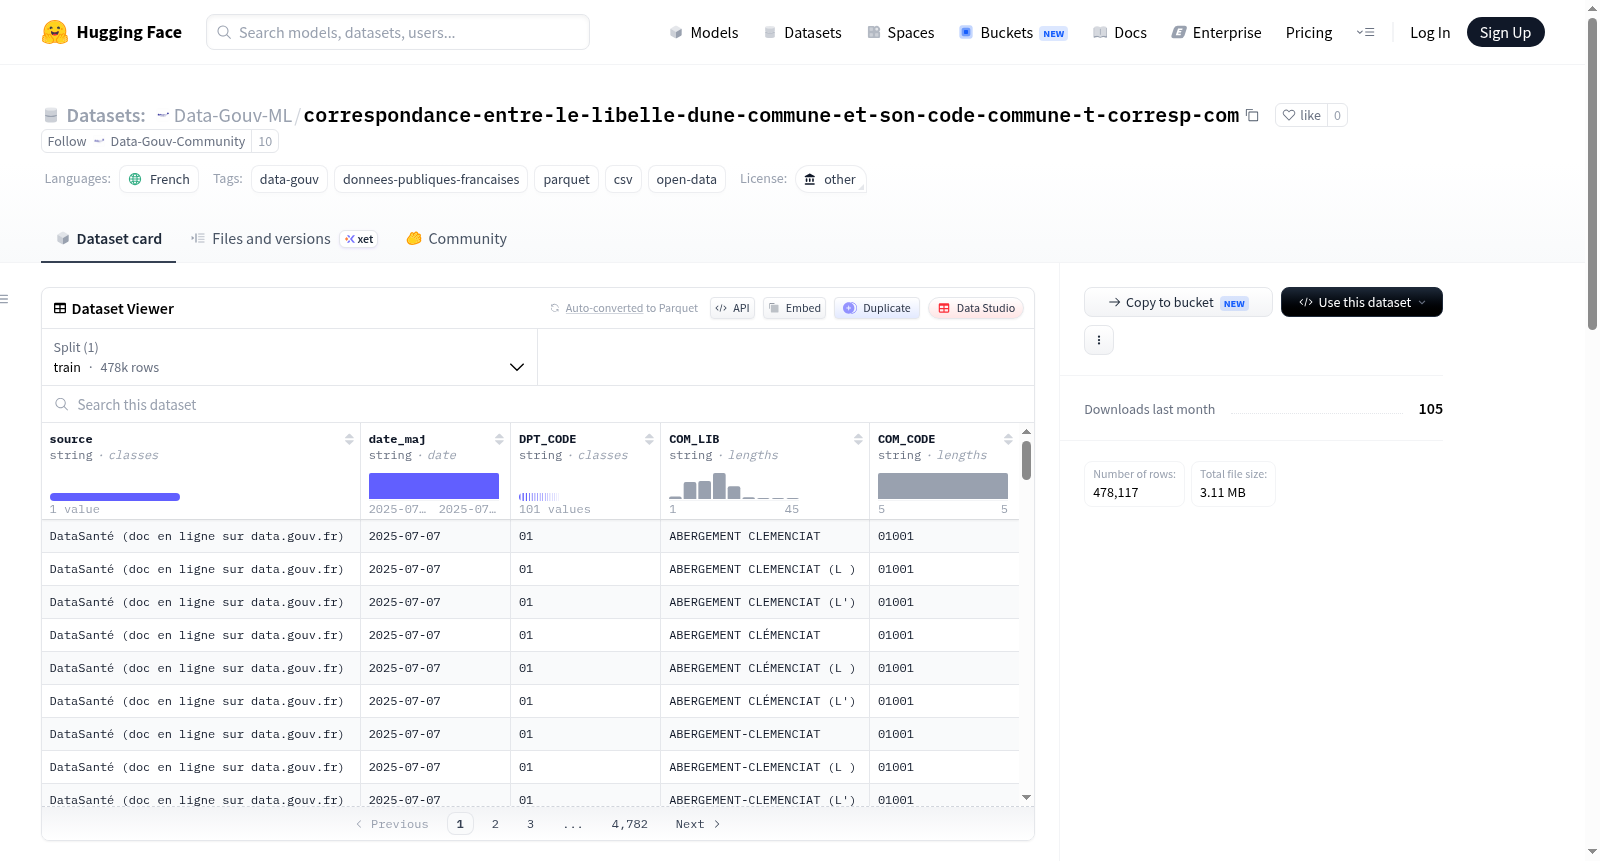Click the Datasets breadcrumb link
Image resolution: width=1600 pixels, height=861 pixels.
[x=105, y=115]
